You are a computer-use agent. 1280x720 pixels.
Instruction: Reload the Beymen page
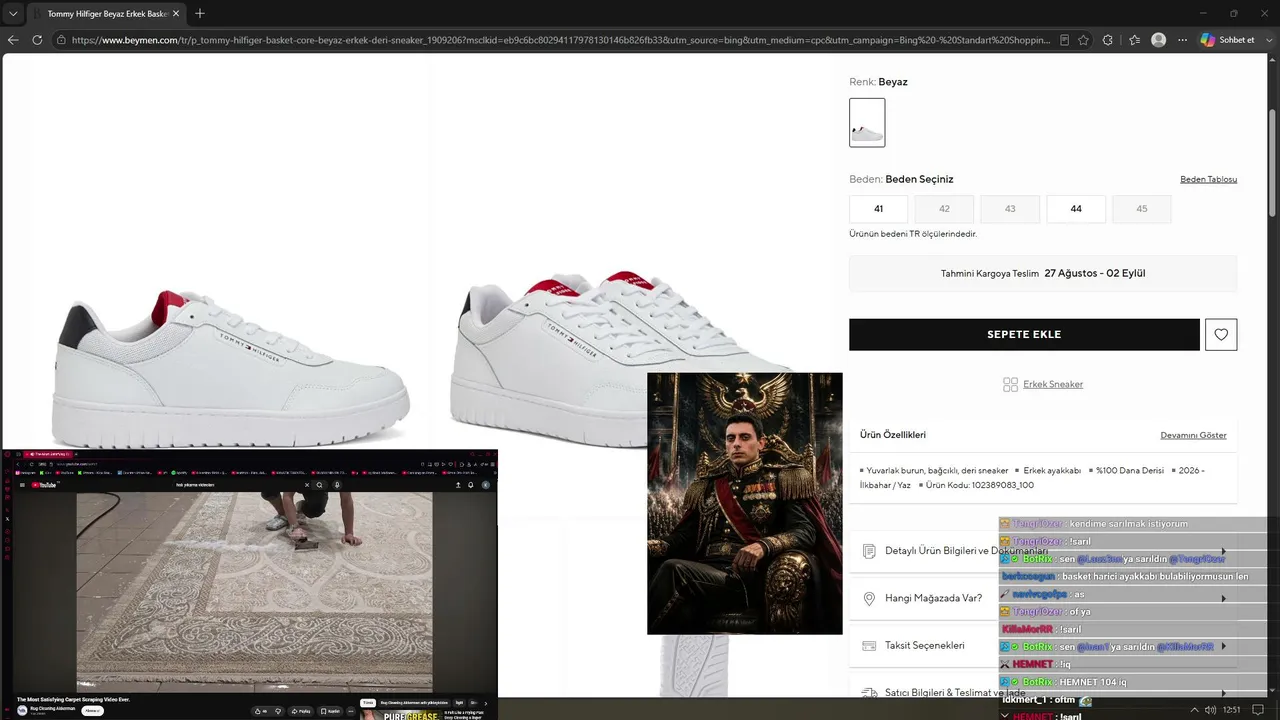[37, 40]
